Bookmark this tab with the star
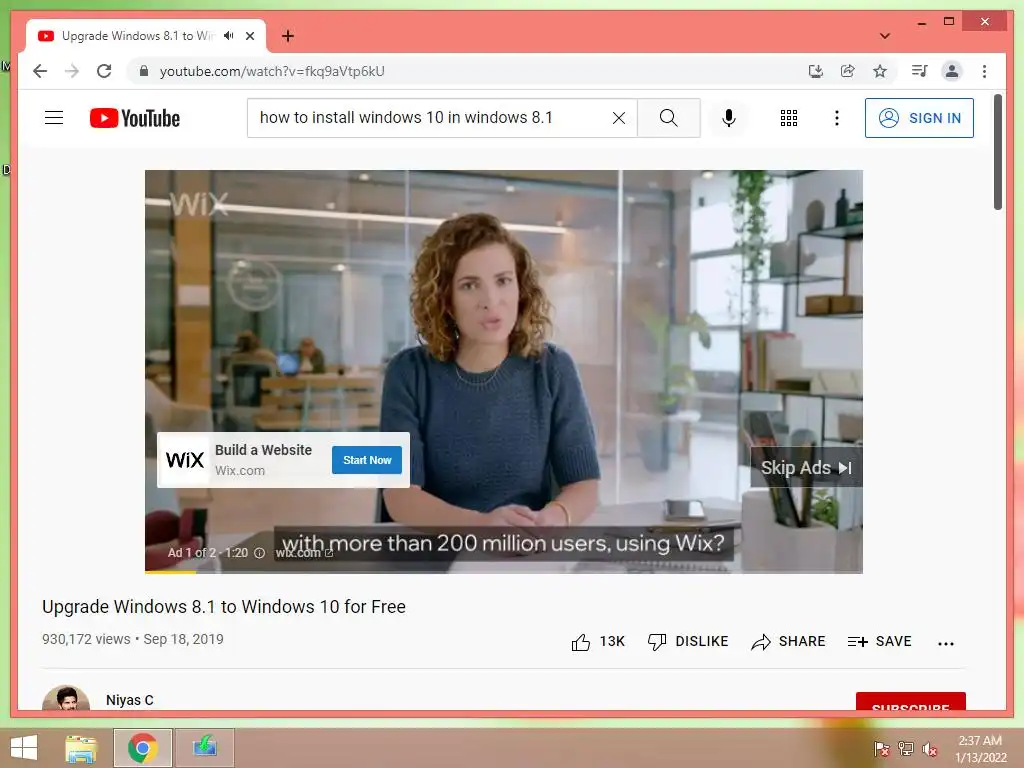Viewport: 1024px width, 768px height. [x=880, y=71]
